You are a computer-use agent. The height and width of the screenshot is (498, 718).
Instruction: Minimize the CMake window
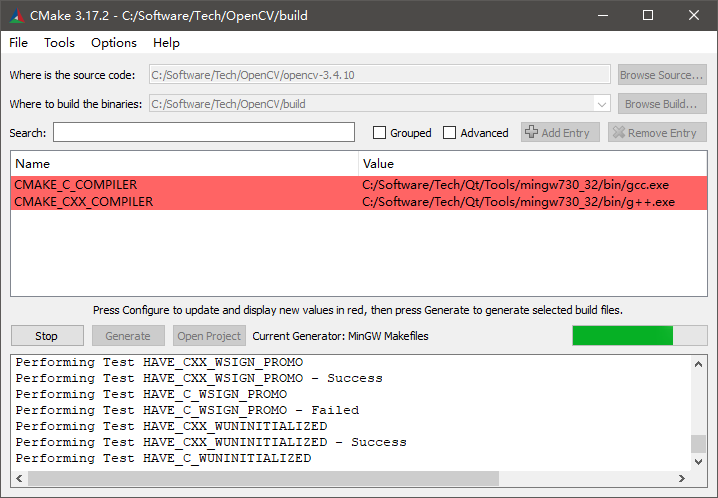click(x=603, y=16)
